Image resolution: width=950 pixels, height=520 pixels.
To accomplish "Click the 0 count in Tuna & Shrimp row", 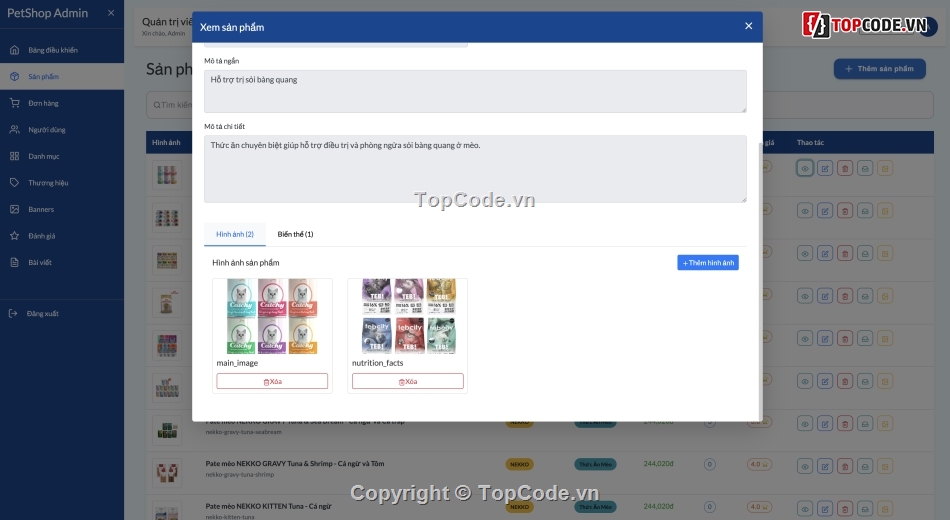I will click(x=709, y=464).
